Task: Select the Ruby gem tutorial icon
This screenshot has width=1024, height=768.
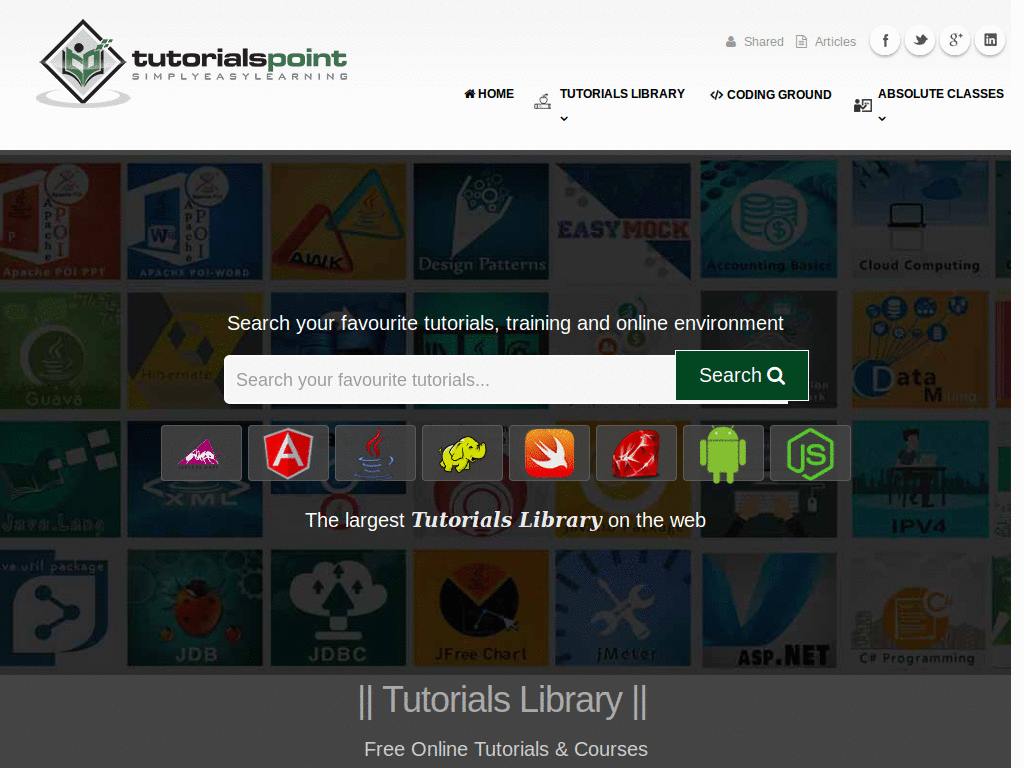Action: pos(636,452)
